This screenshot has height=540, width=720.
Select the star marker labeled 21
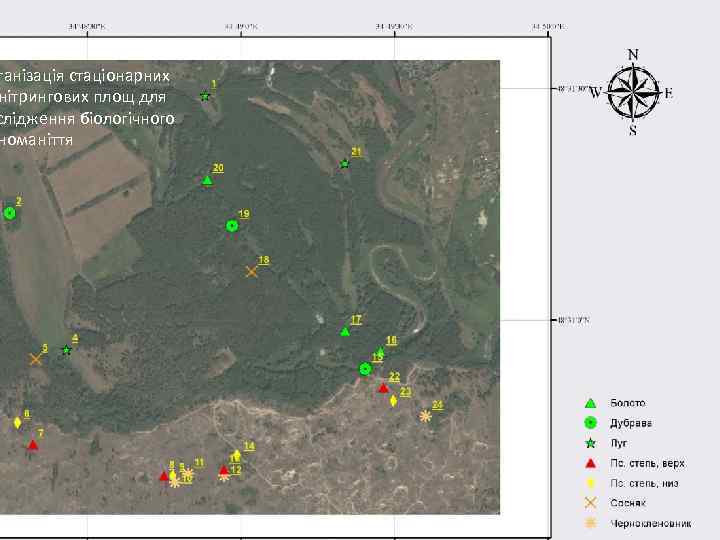pyautogui.click(x=345, y=163)
